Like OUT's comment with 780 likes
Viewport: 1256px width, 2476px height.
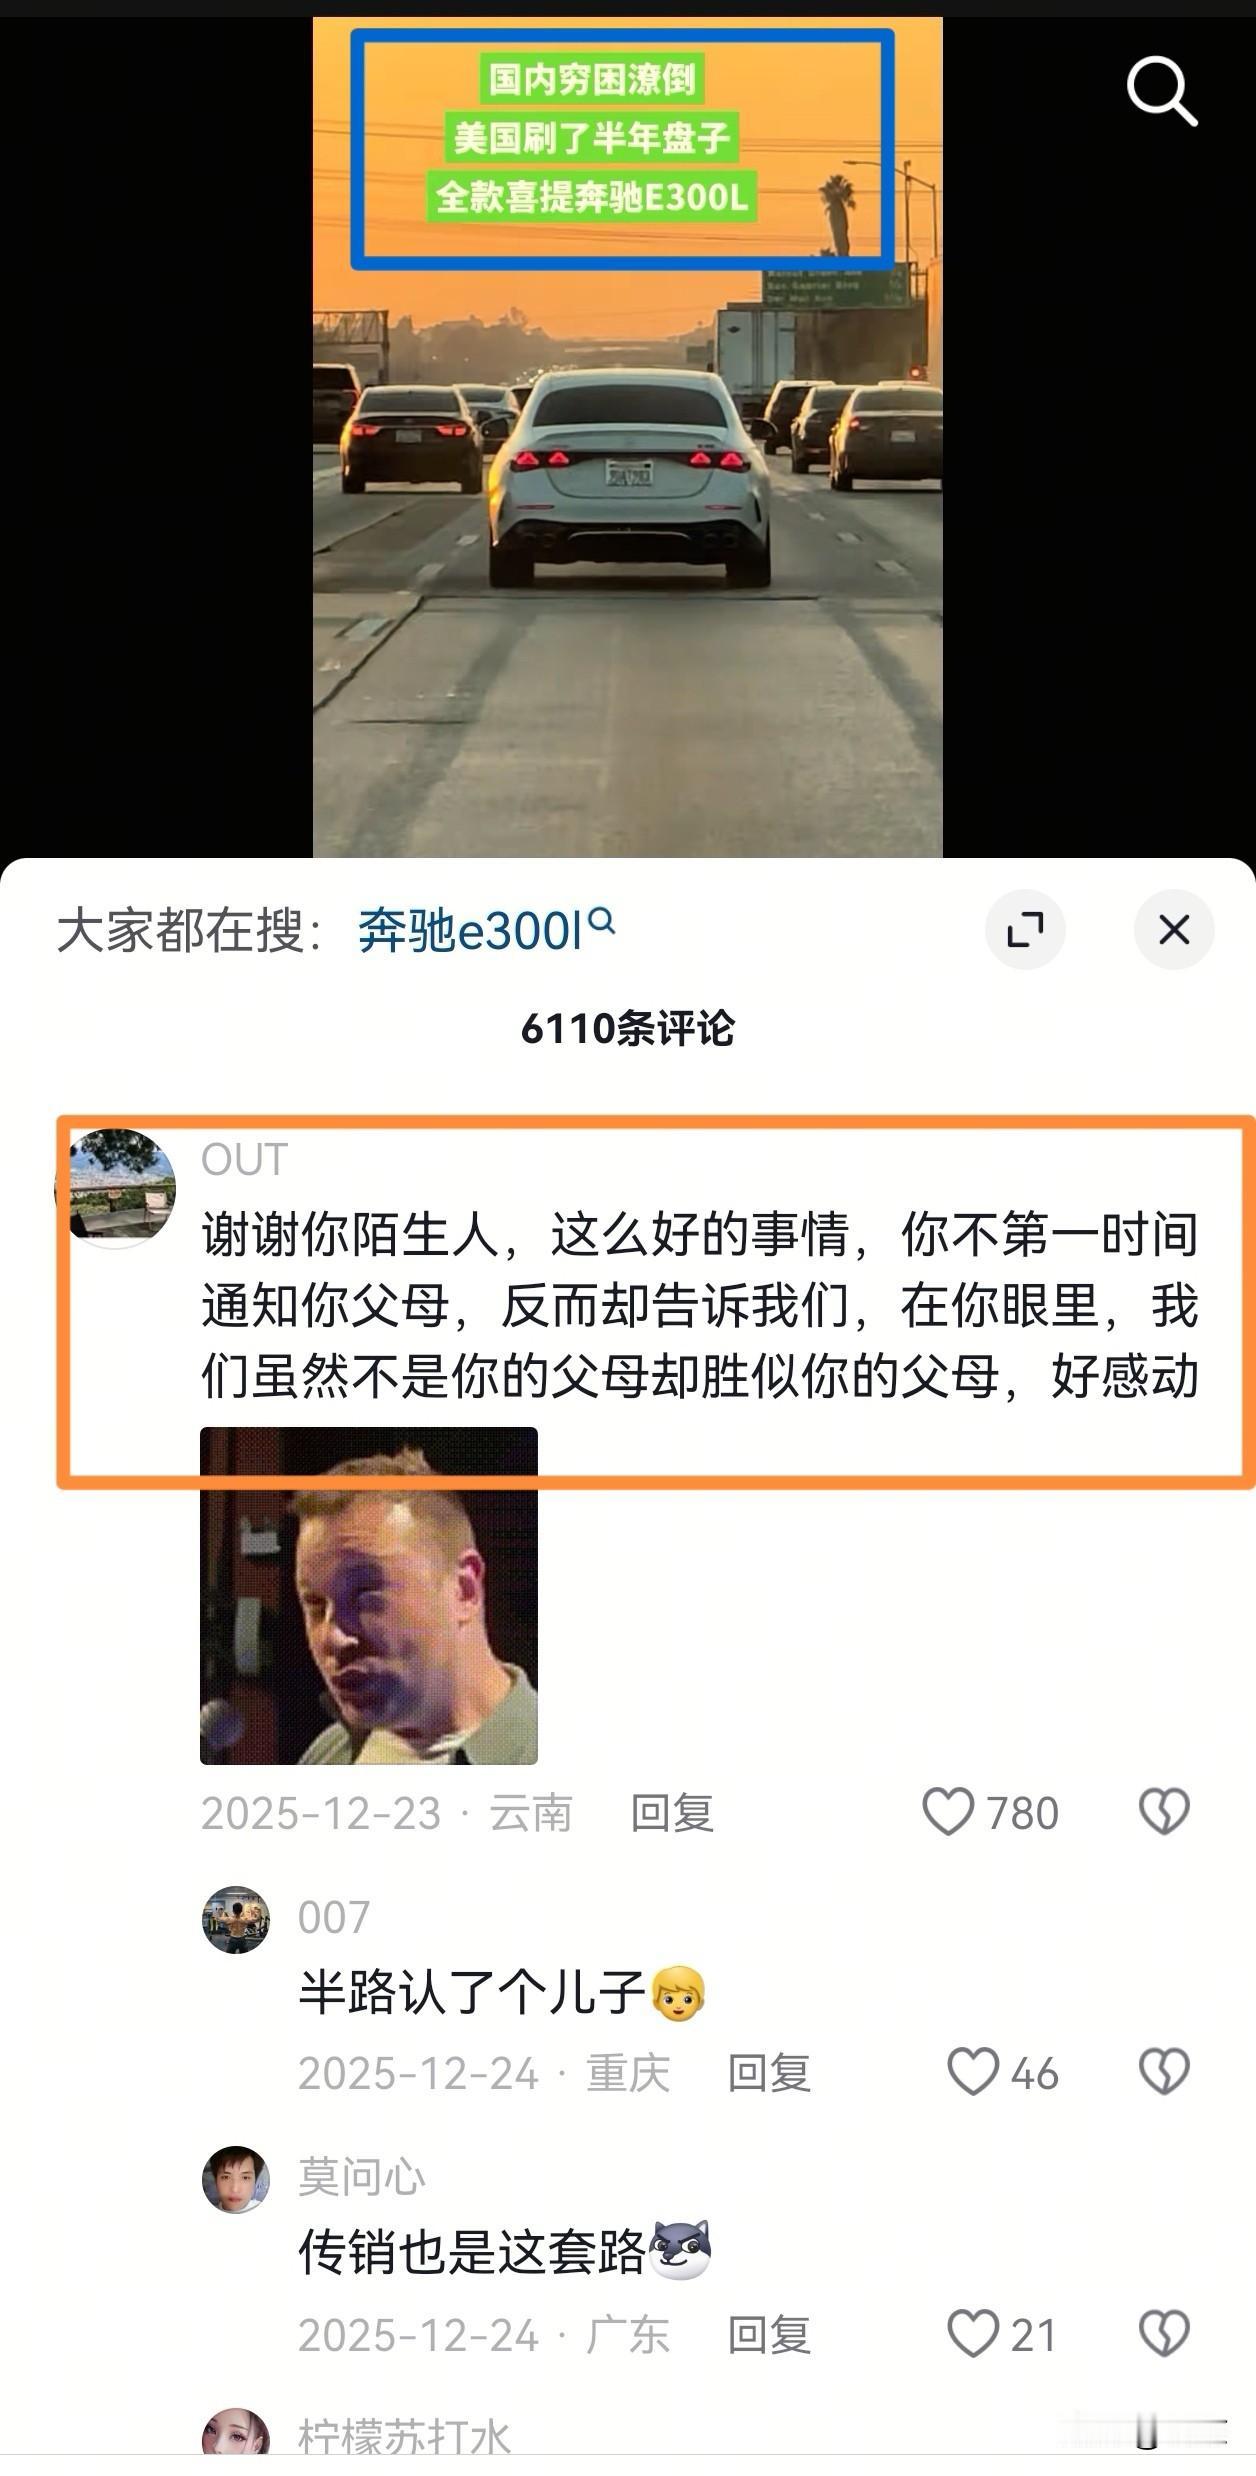tap(947, 1811)
